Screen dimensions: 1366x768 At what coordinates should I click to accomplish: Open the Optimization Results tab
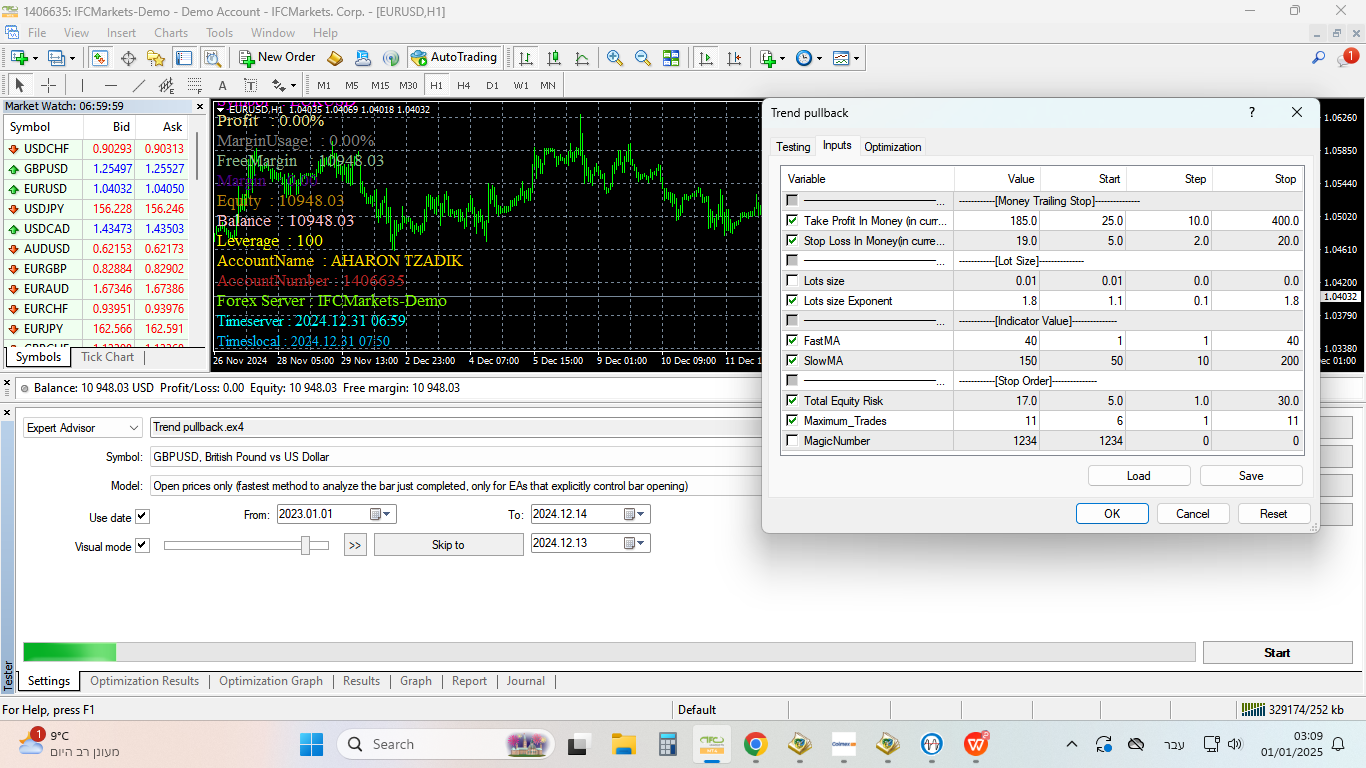[x=145, y=681]
